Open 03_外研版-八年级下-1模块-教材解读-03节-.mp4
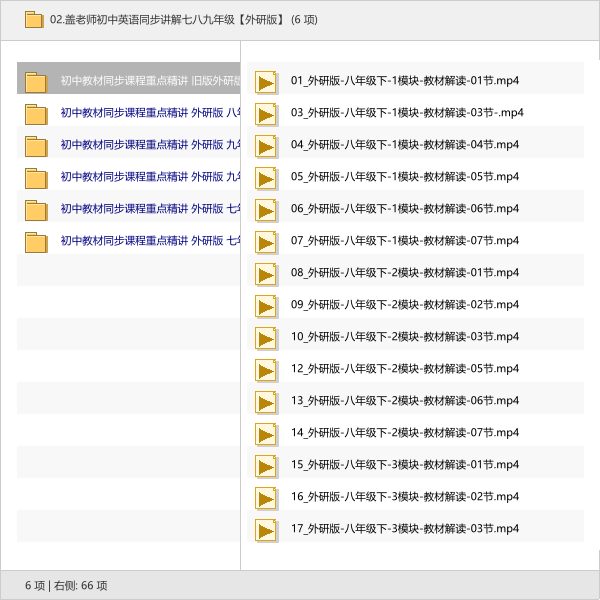 407,112
